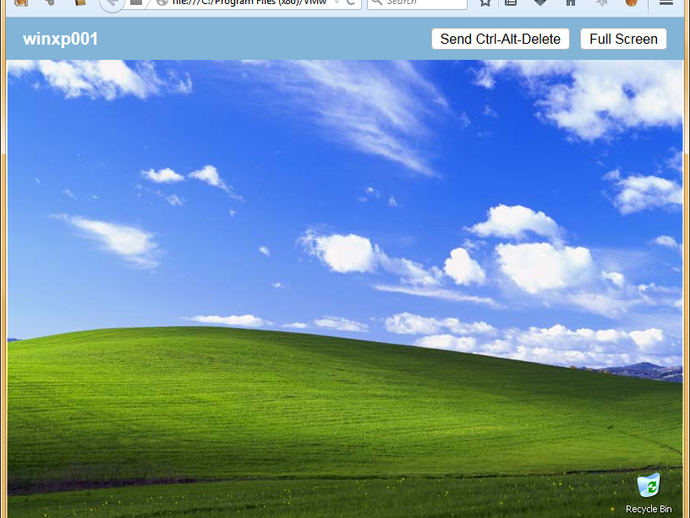Open the browser hamburger menu
Screen dimensions: 690x518
(x=666, y=3)
